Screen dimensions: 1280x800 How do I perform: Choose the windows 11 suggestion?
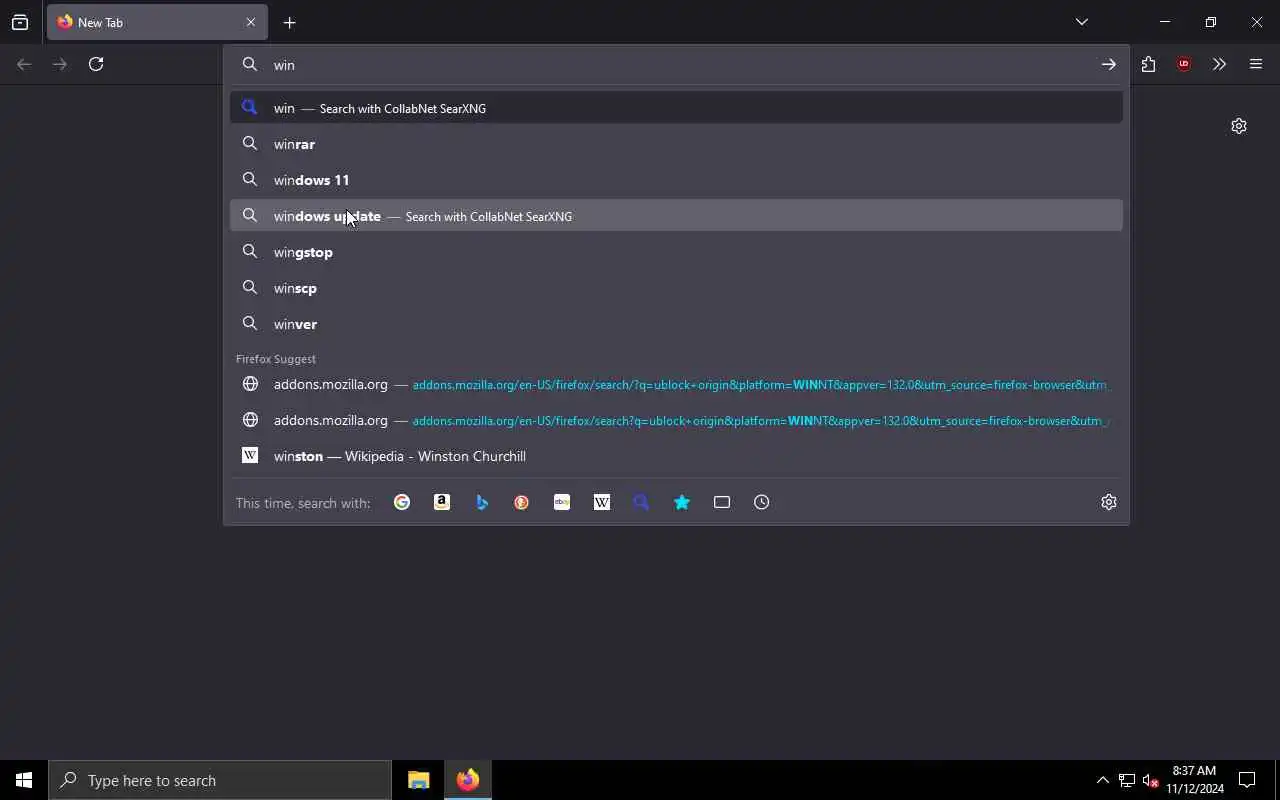(x=676, y=180)
